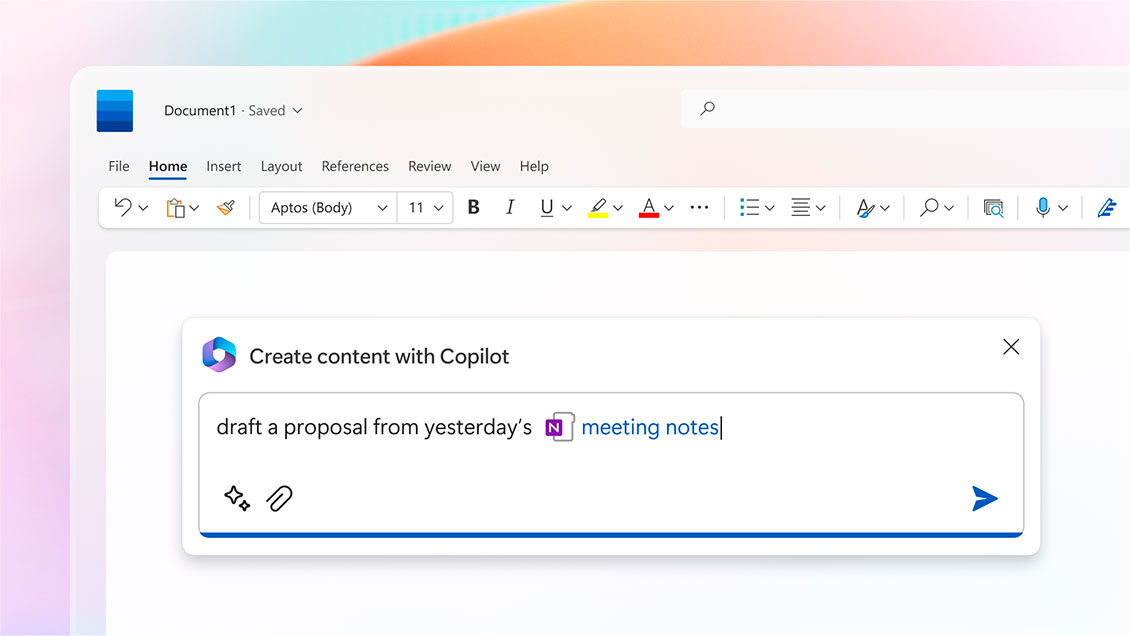Viewport: 1130px width, 636px height.
Task: Click the meeting notes link
Action: pyautogui.click(x=650, y=427)
